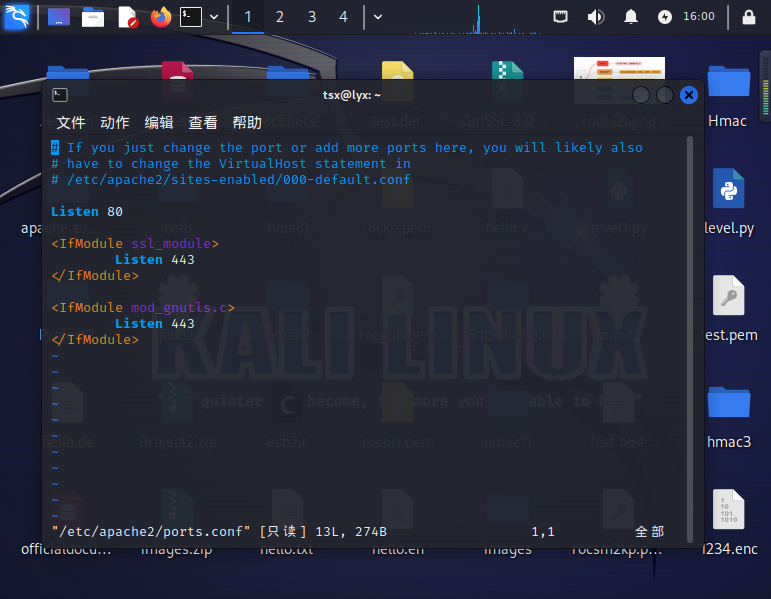Screen dimensions: 771x599
Task: Open the network connection tray icon
Action: click(561, 17)
